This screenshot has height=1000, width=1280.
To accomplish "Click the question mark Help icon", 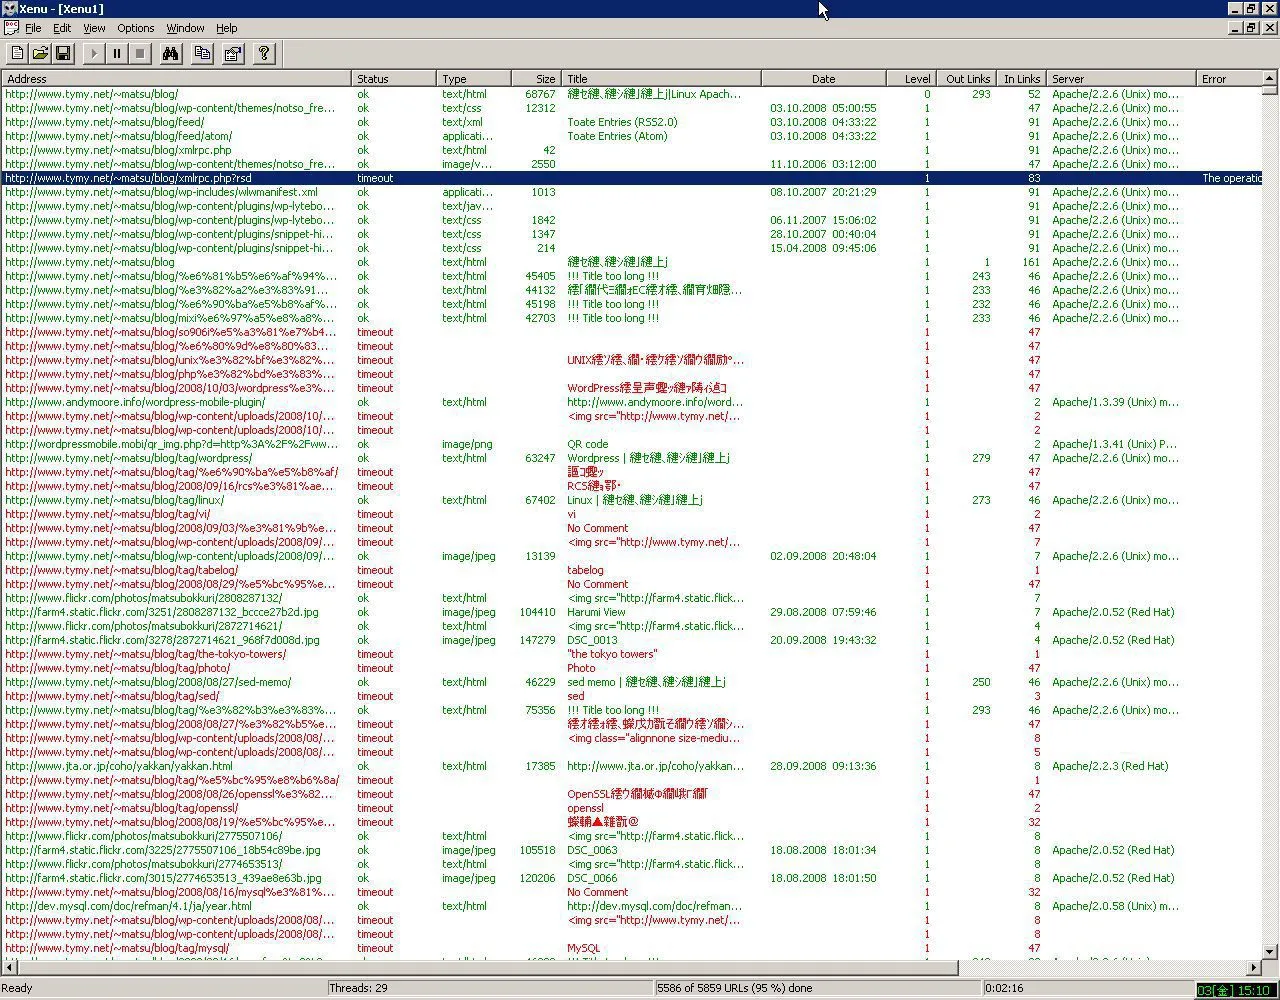I will (264, 54).
